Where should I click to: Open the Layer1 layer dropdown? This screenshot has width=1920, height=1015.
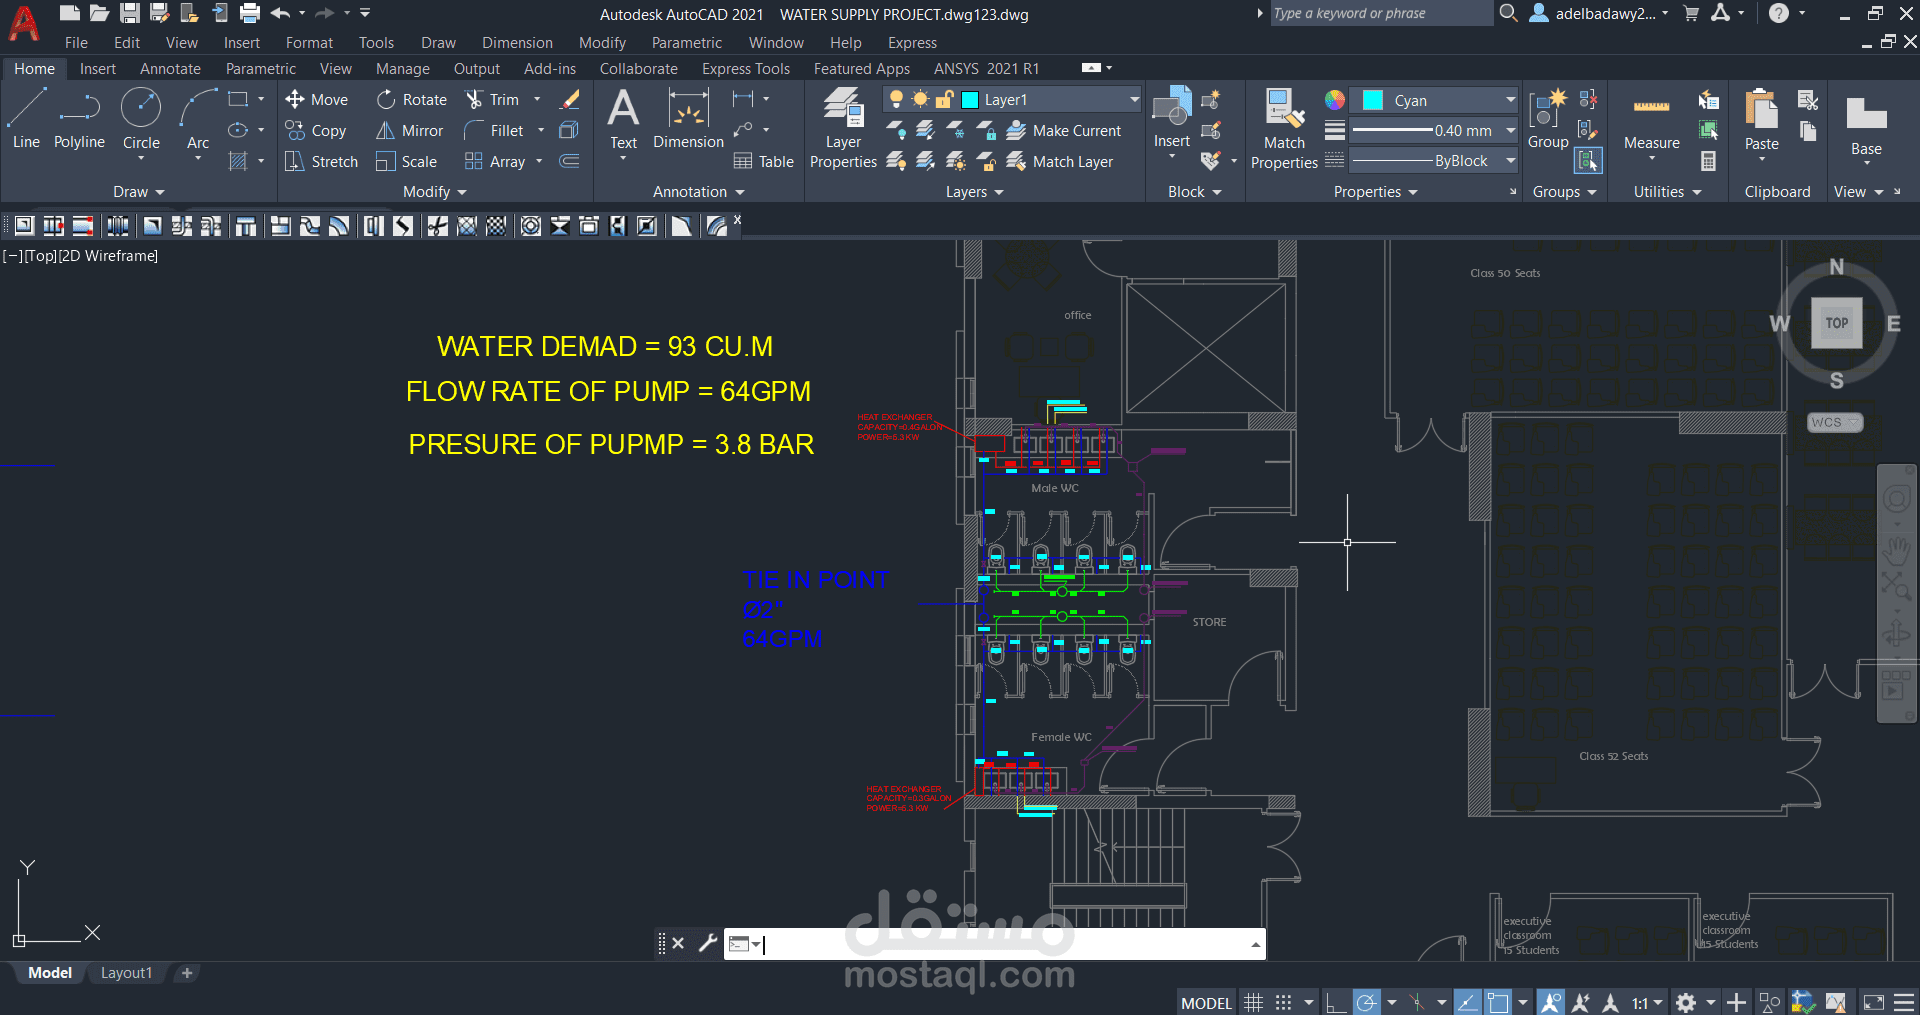point(1134,99)
